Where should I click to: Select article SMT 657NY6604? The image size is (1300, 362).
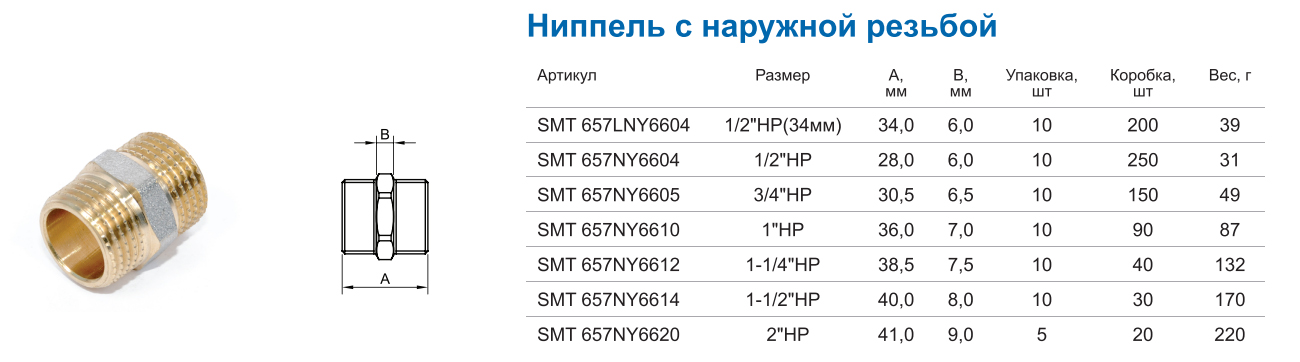(x=608, y=160)
